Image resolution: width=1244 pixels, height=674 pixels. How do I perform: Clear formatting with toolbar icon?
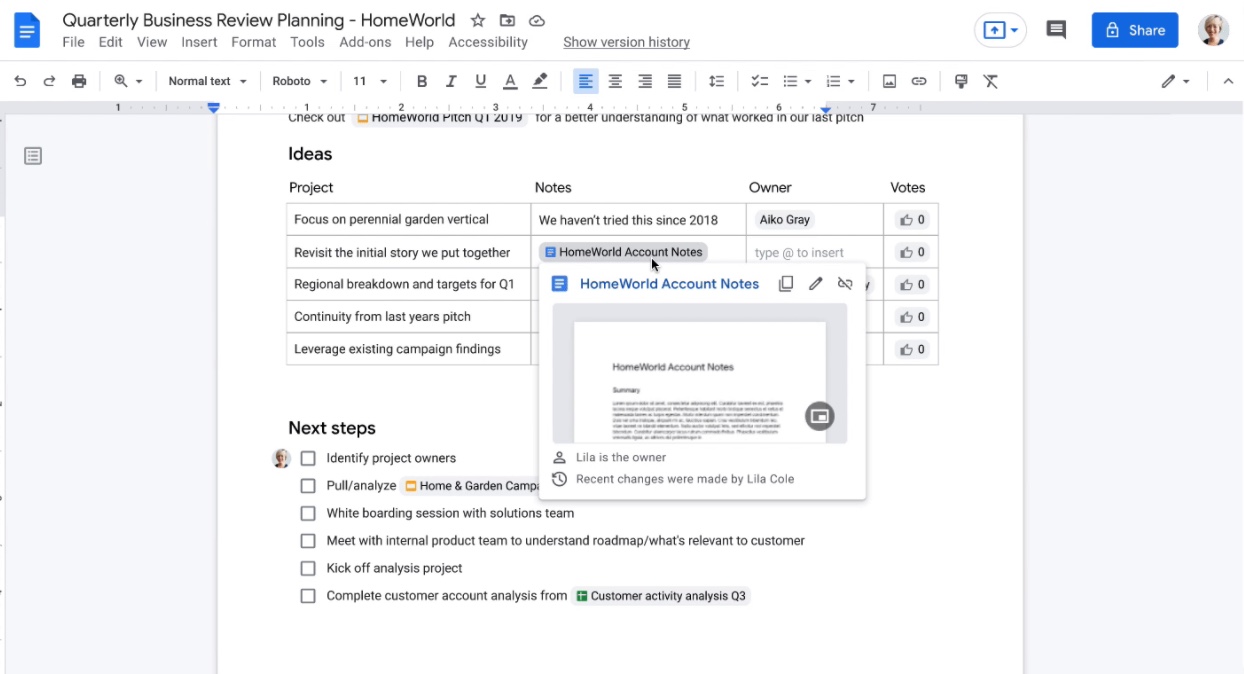(x=991, y=81)
